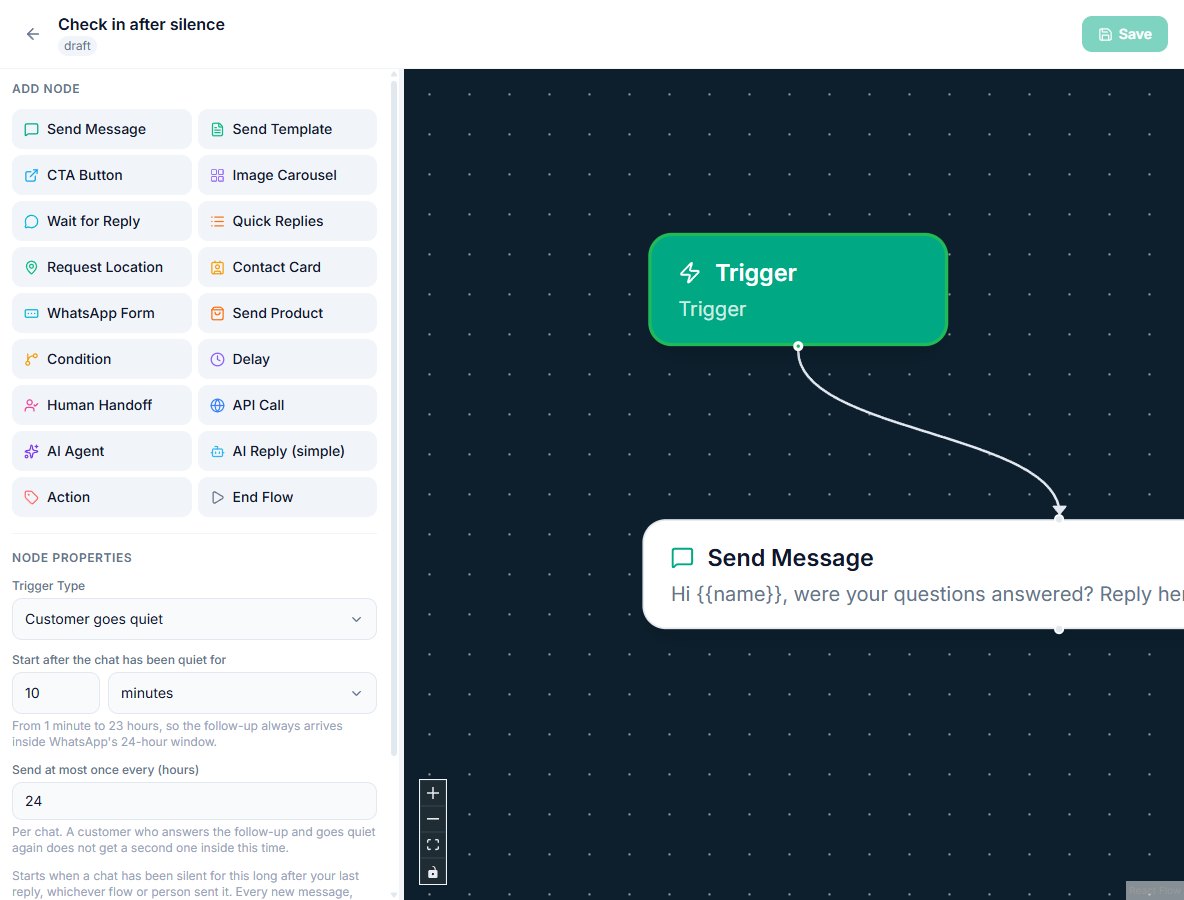Screen dimensions: 1184x900
Task: Click the API Call globe icon
Action: 217,405
